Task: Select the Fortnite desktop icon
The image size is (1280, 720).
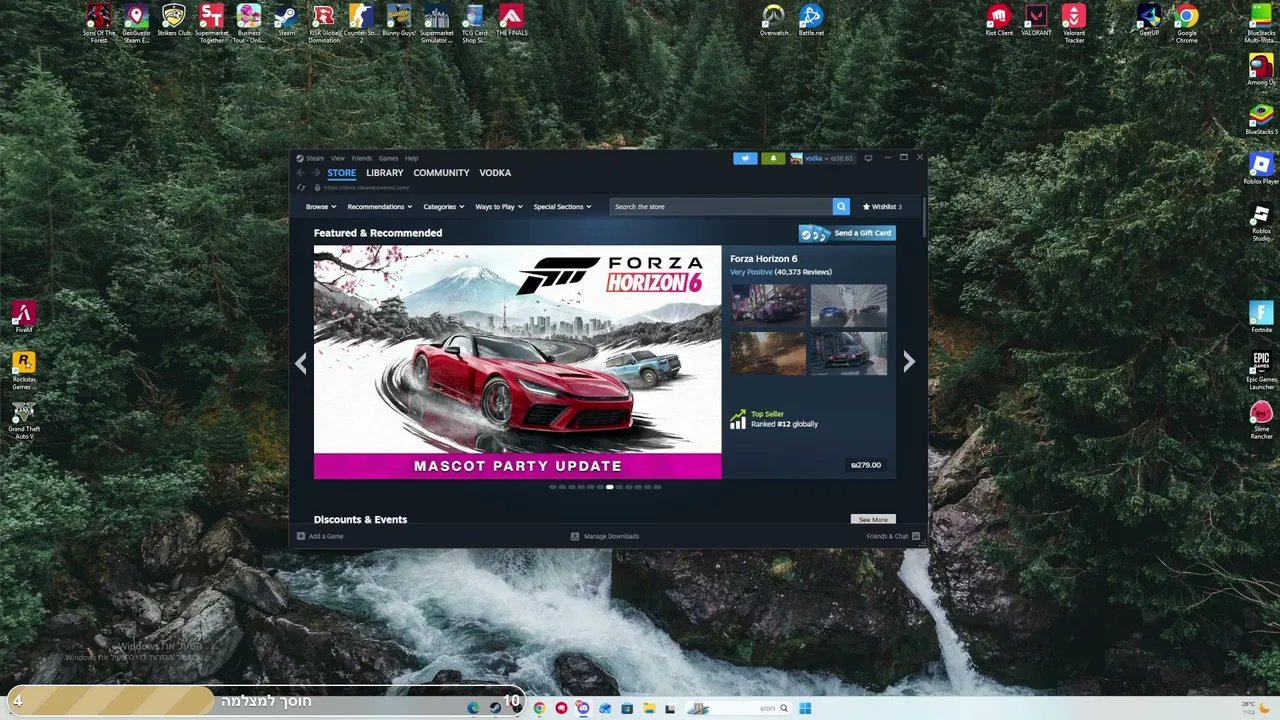Action: pos(1261,318)
